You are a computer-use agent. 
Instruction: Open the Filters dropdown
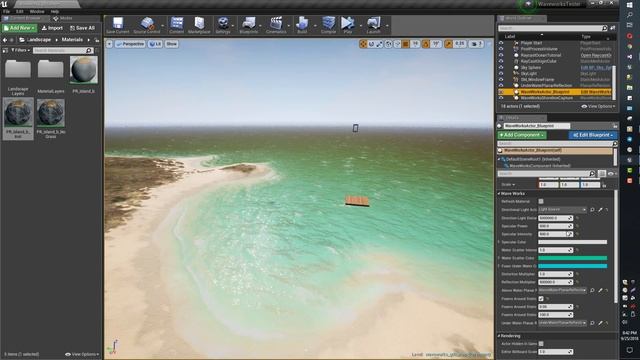pos(20,50)
